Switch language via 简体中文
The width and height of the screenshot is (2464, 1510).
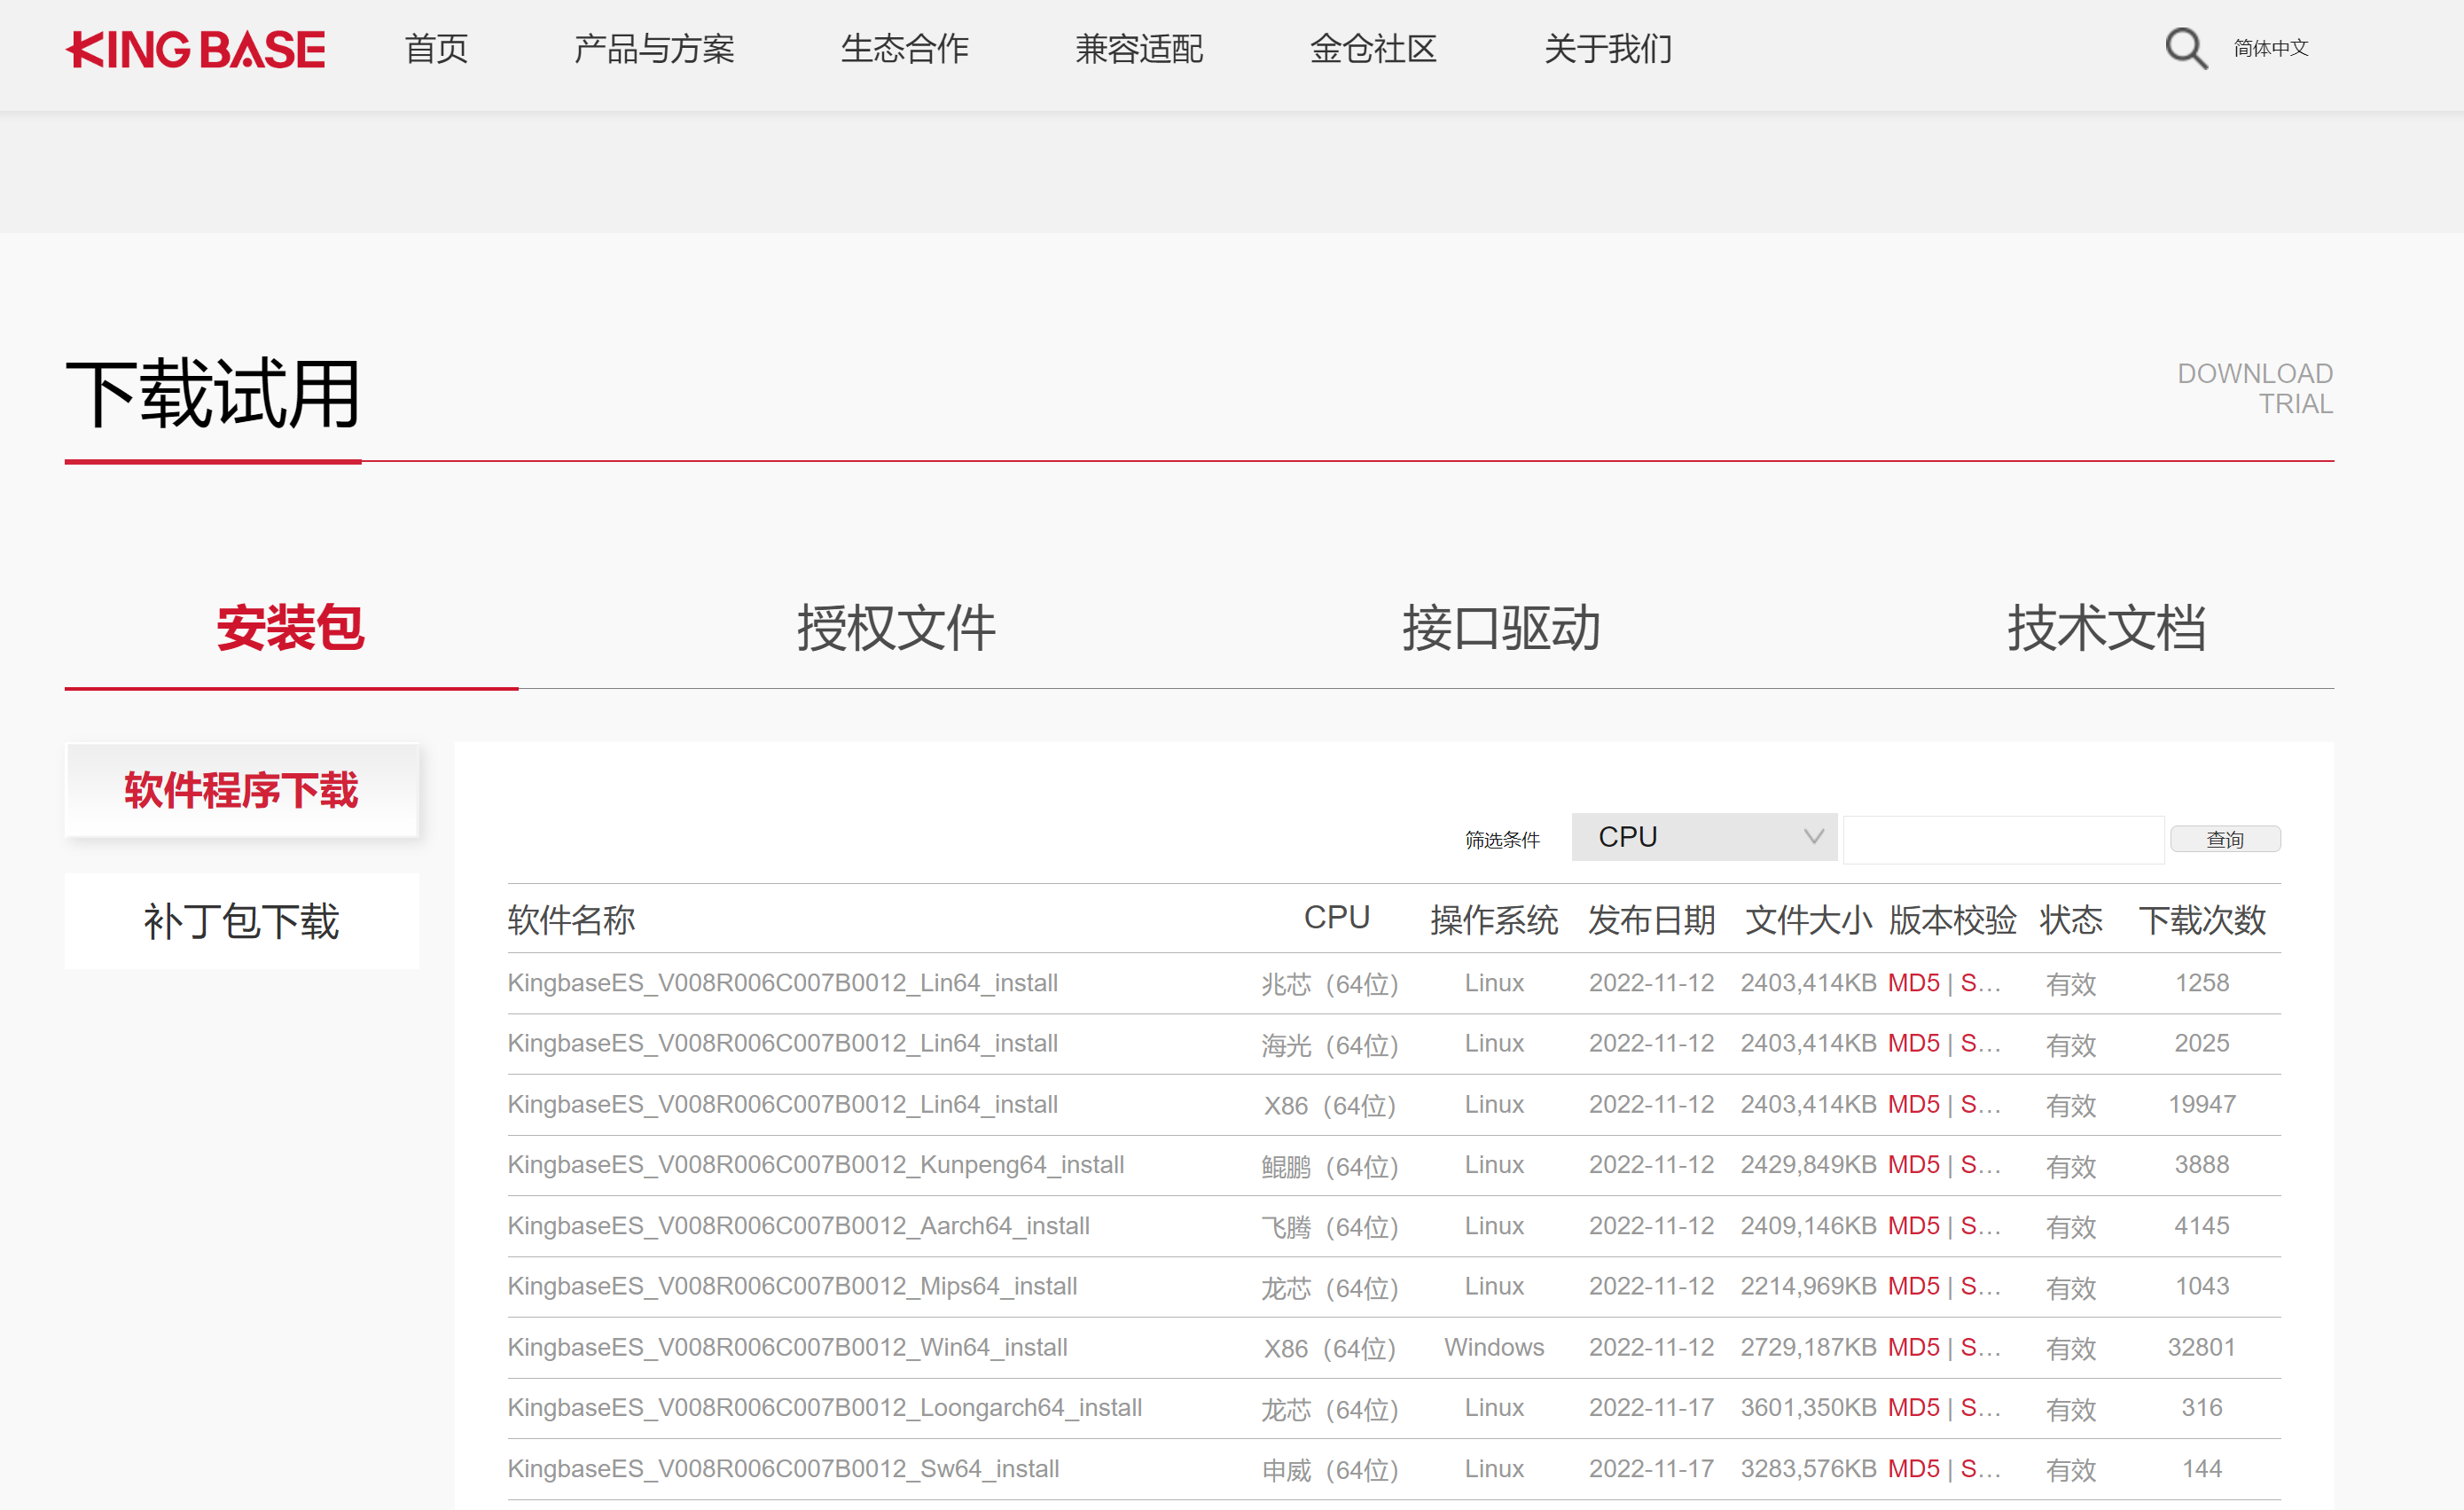click(x=2271, y=48)
